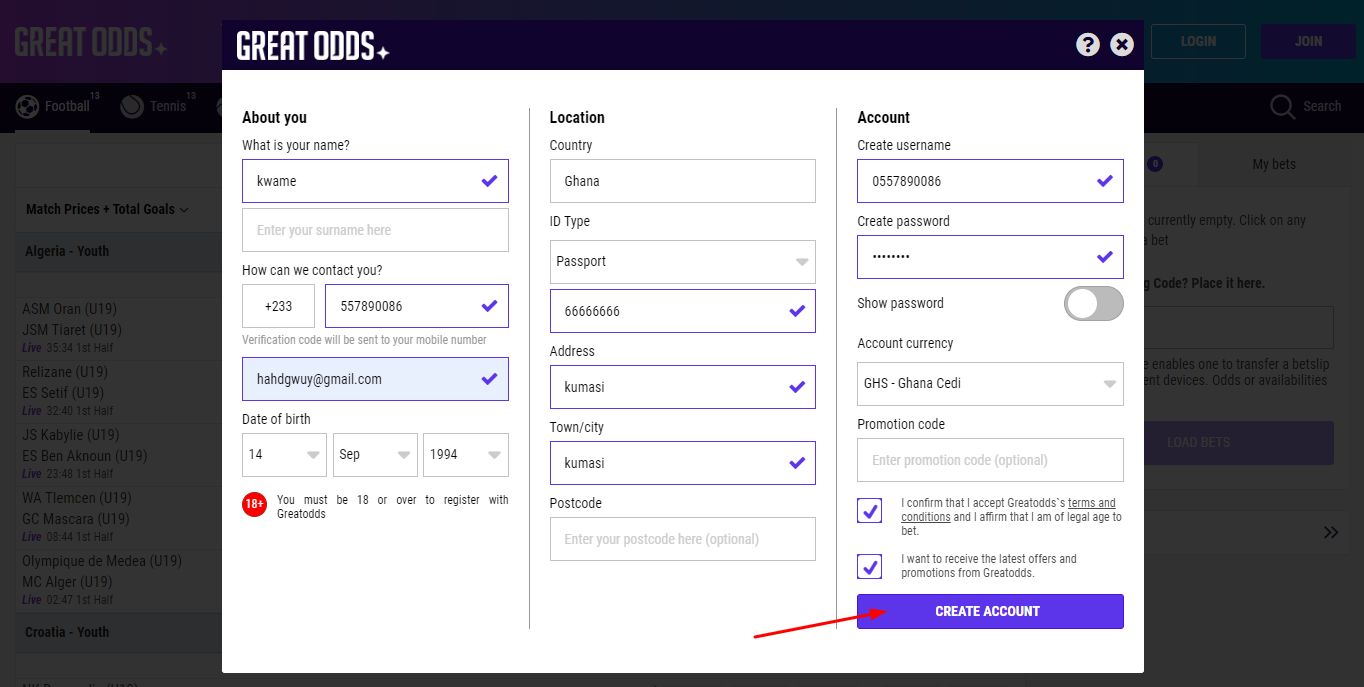
Task: Click the surname input field
Action: (x=375, y=230)
